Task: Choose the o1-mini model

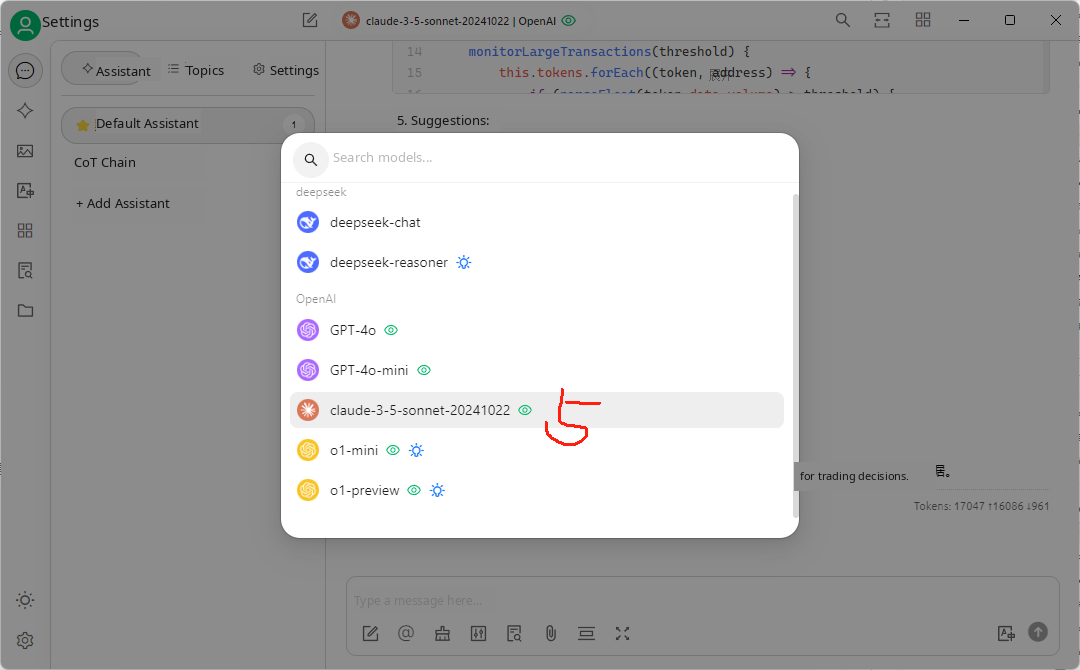Action: [x=537, y=450]
